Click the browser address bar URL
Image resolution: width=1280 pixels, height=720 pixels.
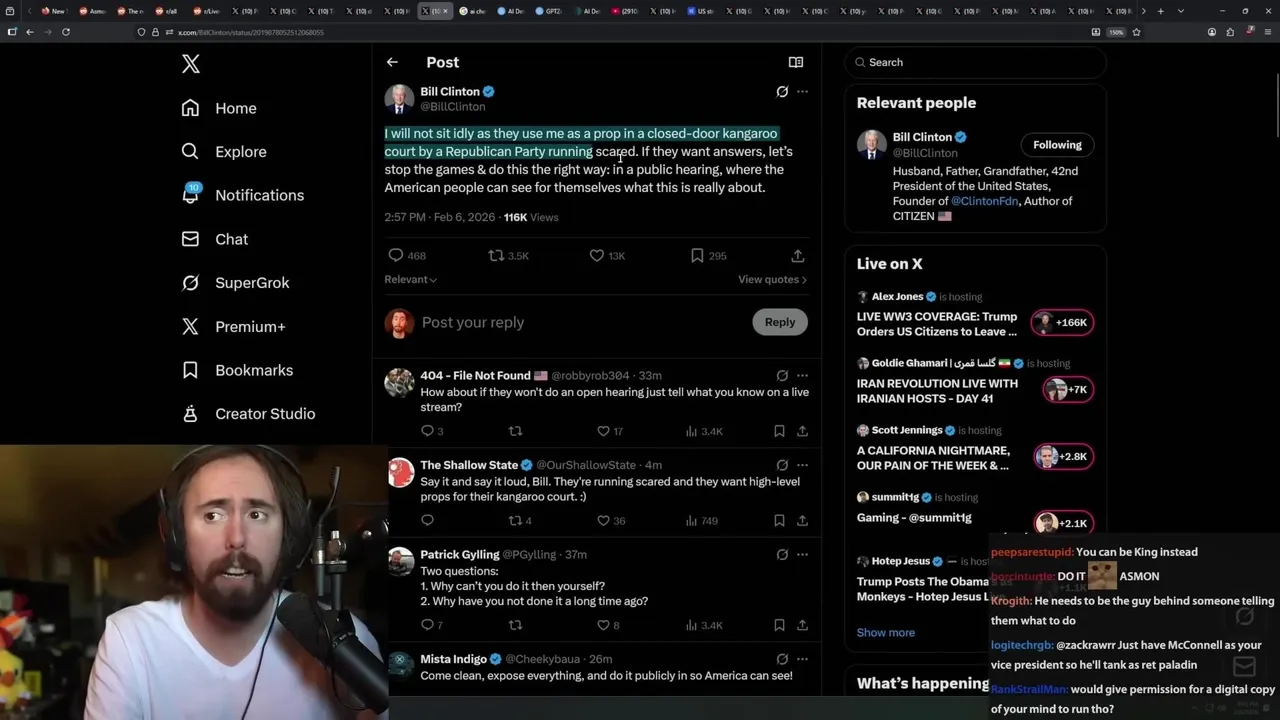click(251, 32)
